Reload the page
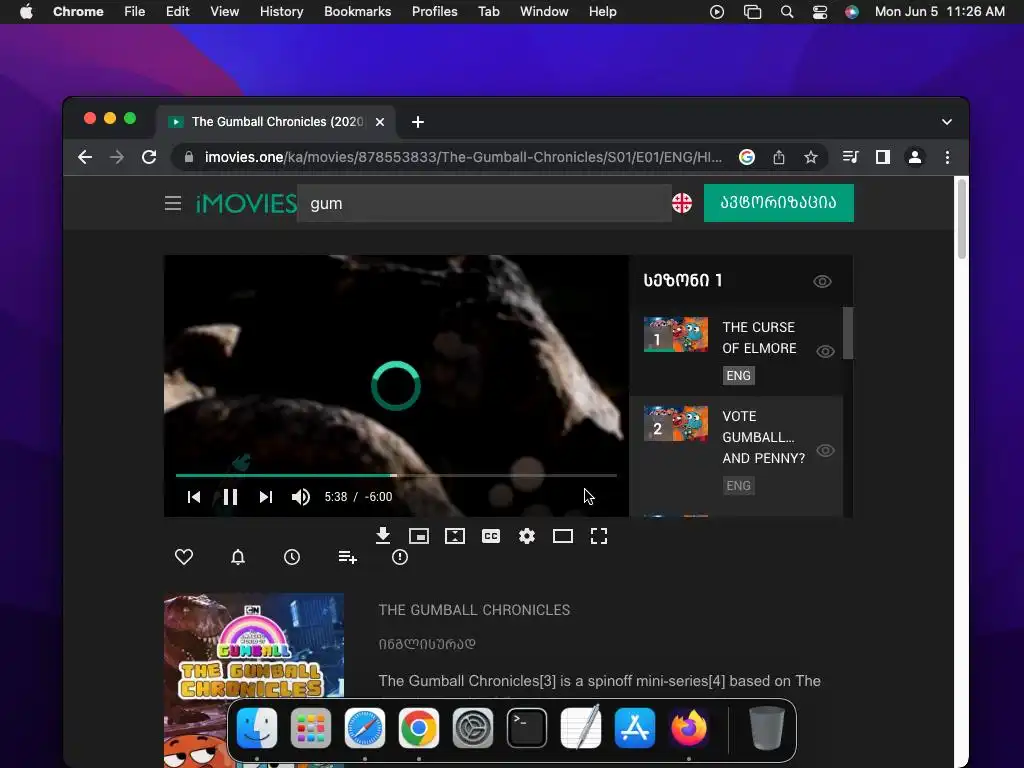The width and height of the screenshot is (1024, 768). (x=149, y=157)
